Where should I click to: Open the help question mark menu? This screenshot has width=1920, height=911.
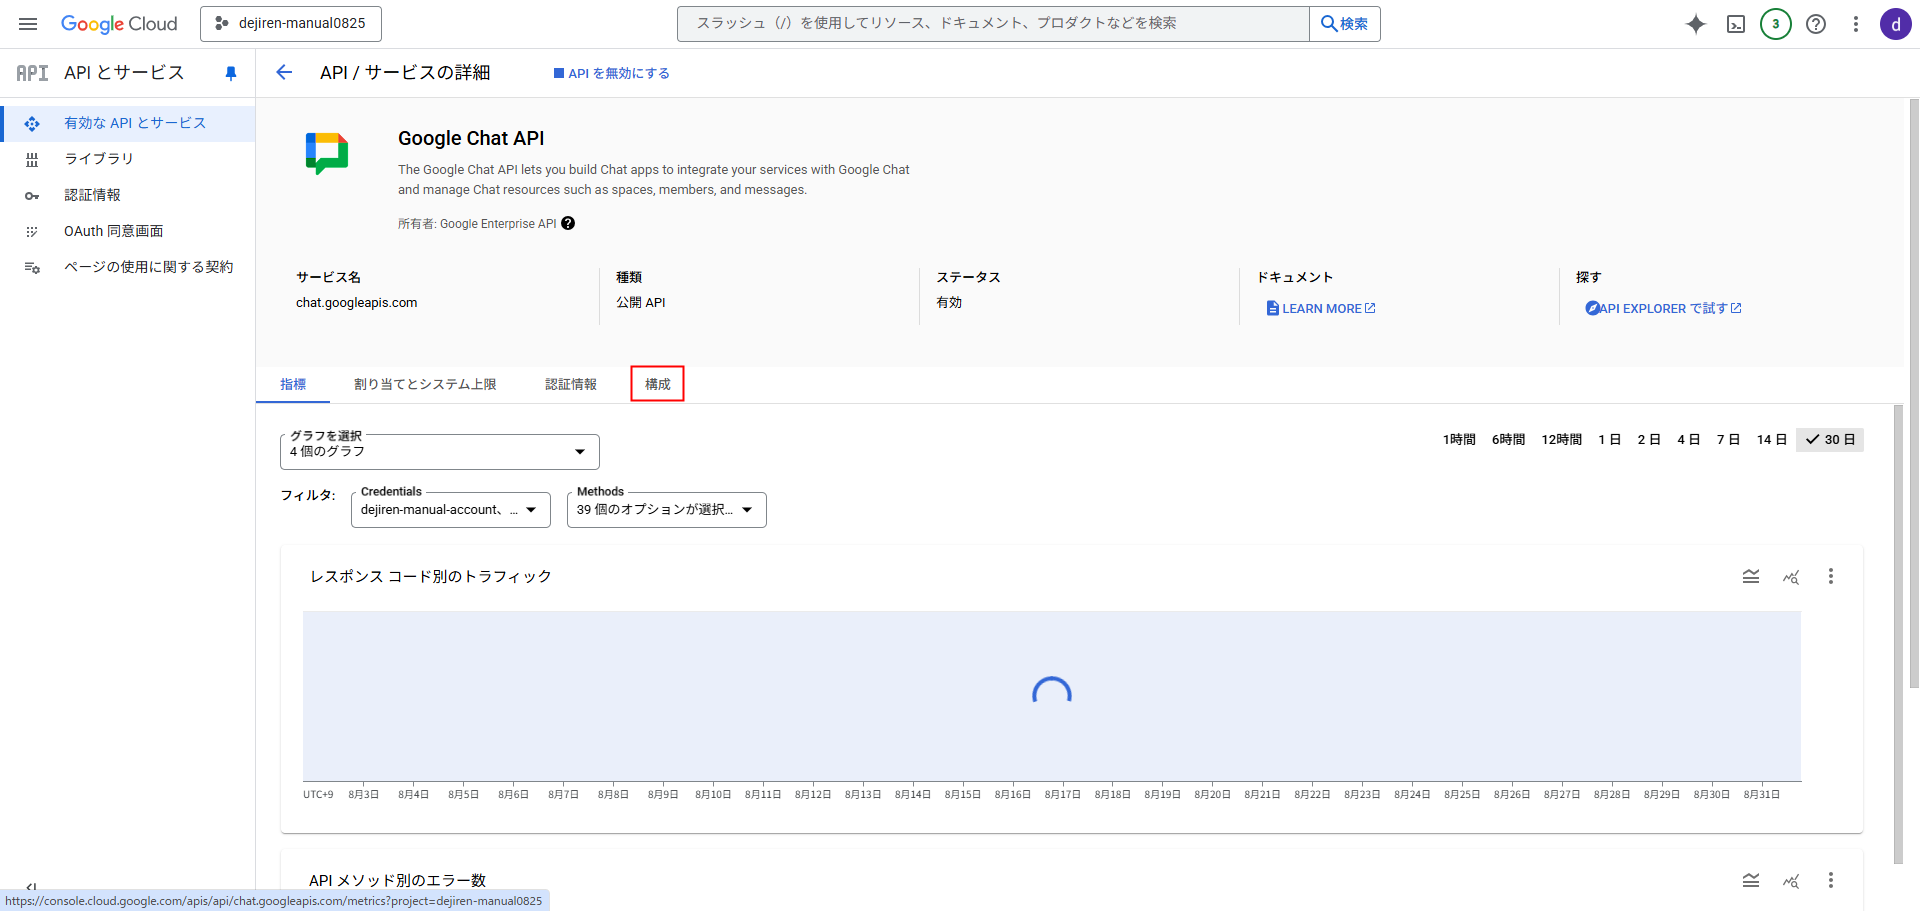[1816, 24]
